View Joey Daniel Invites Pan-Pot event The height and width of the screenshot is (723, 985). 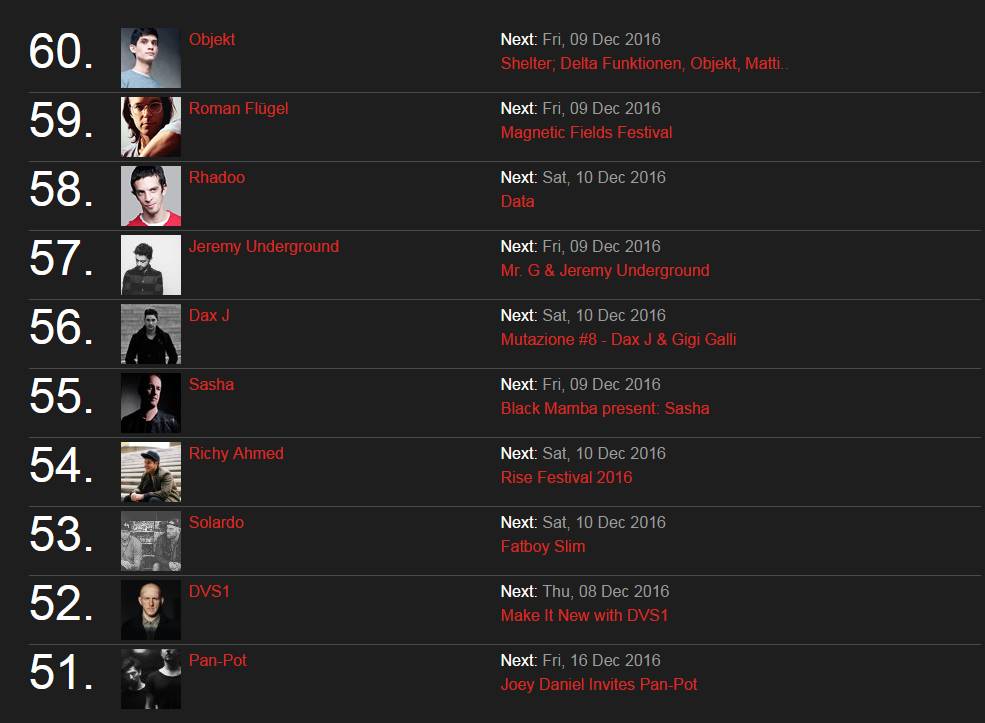tap(599, 685)
